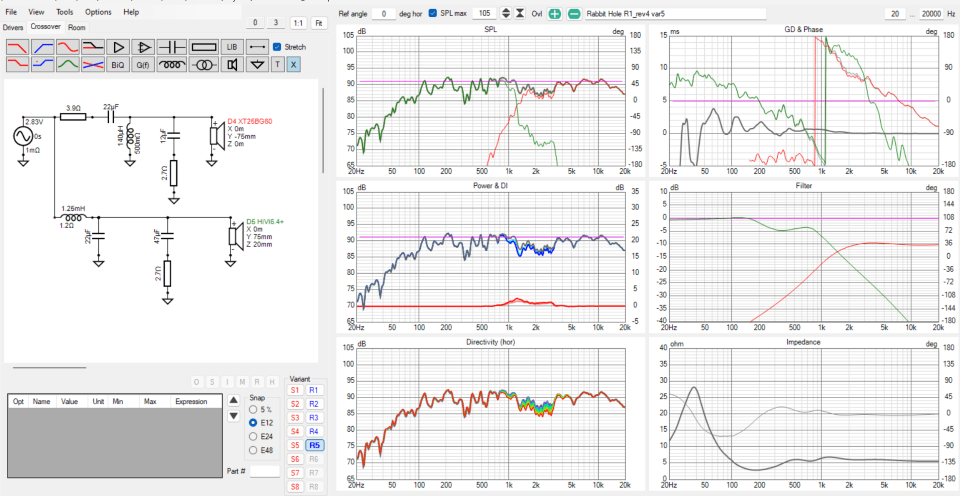Screen dimensions: 960x496
Task: Move parameter down with the down arrow
Action: (233, 416)
